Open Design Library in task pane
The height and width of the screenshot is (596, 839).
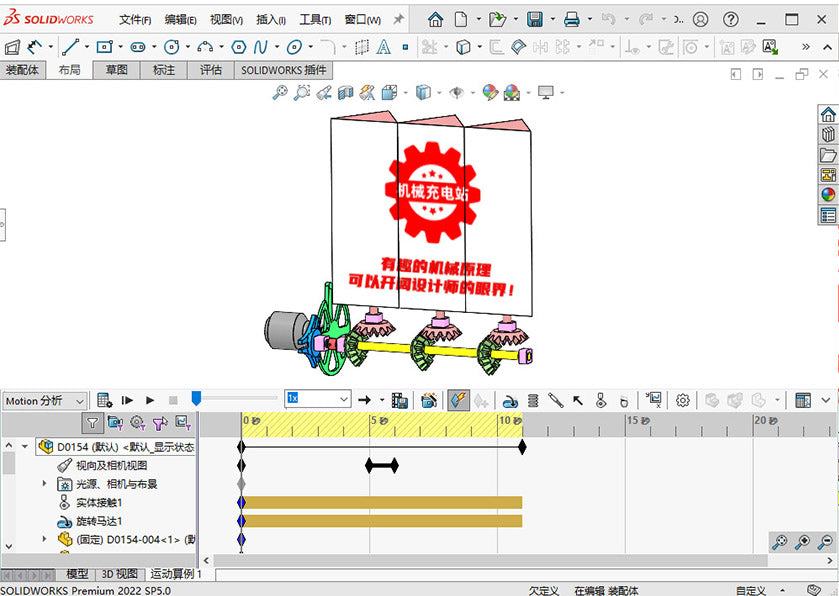pos(828,134)
